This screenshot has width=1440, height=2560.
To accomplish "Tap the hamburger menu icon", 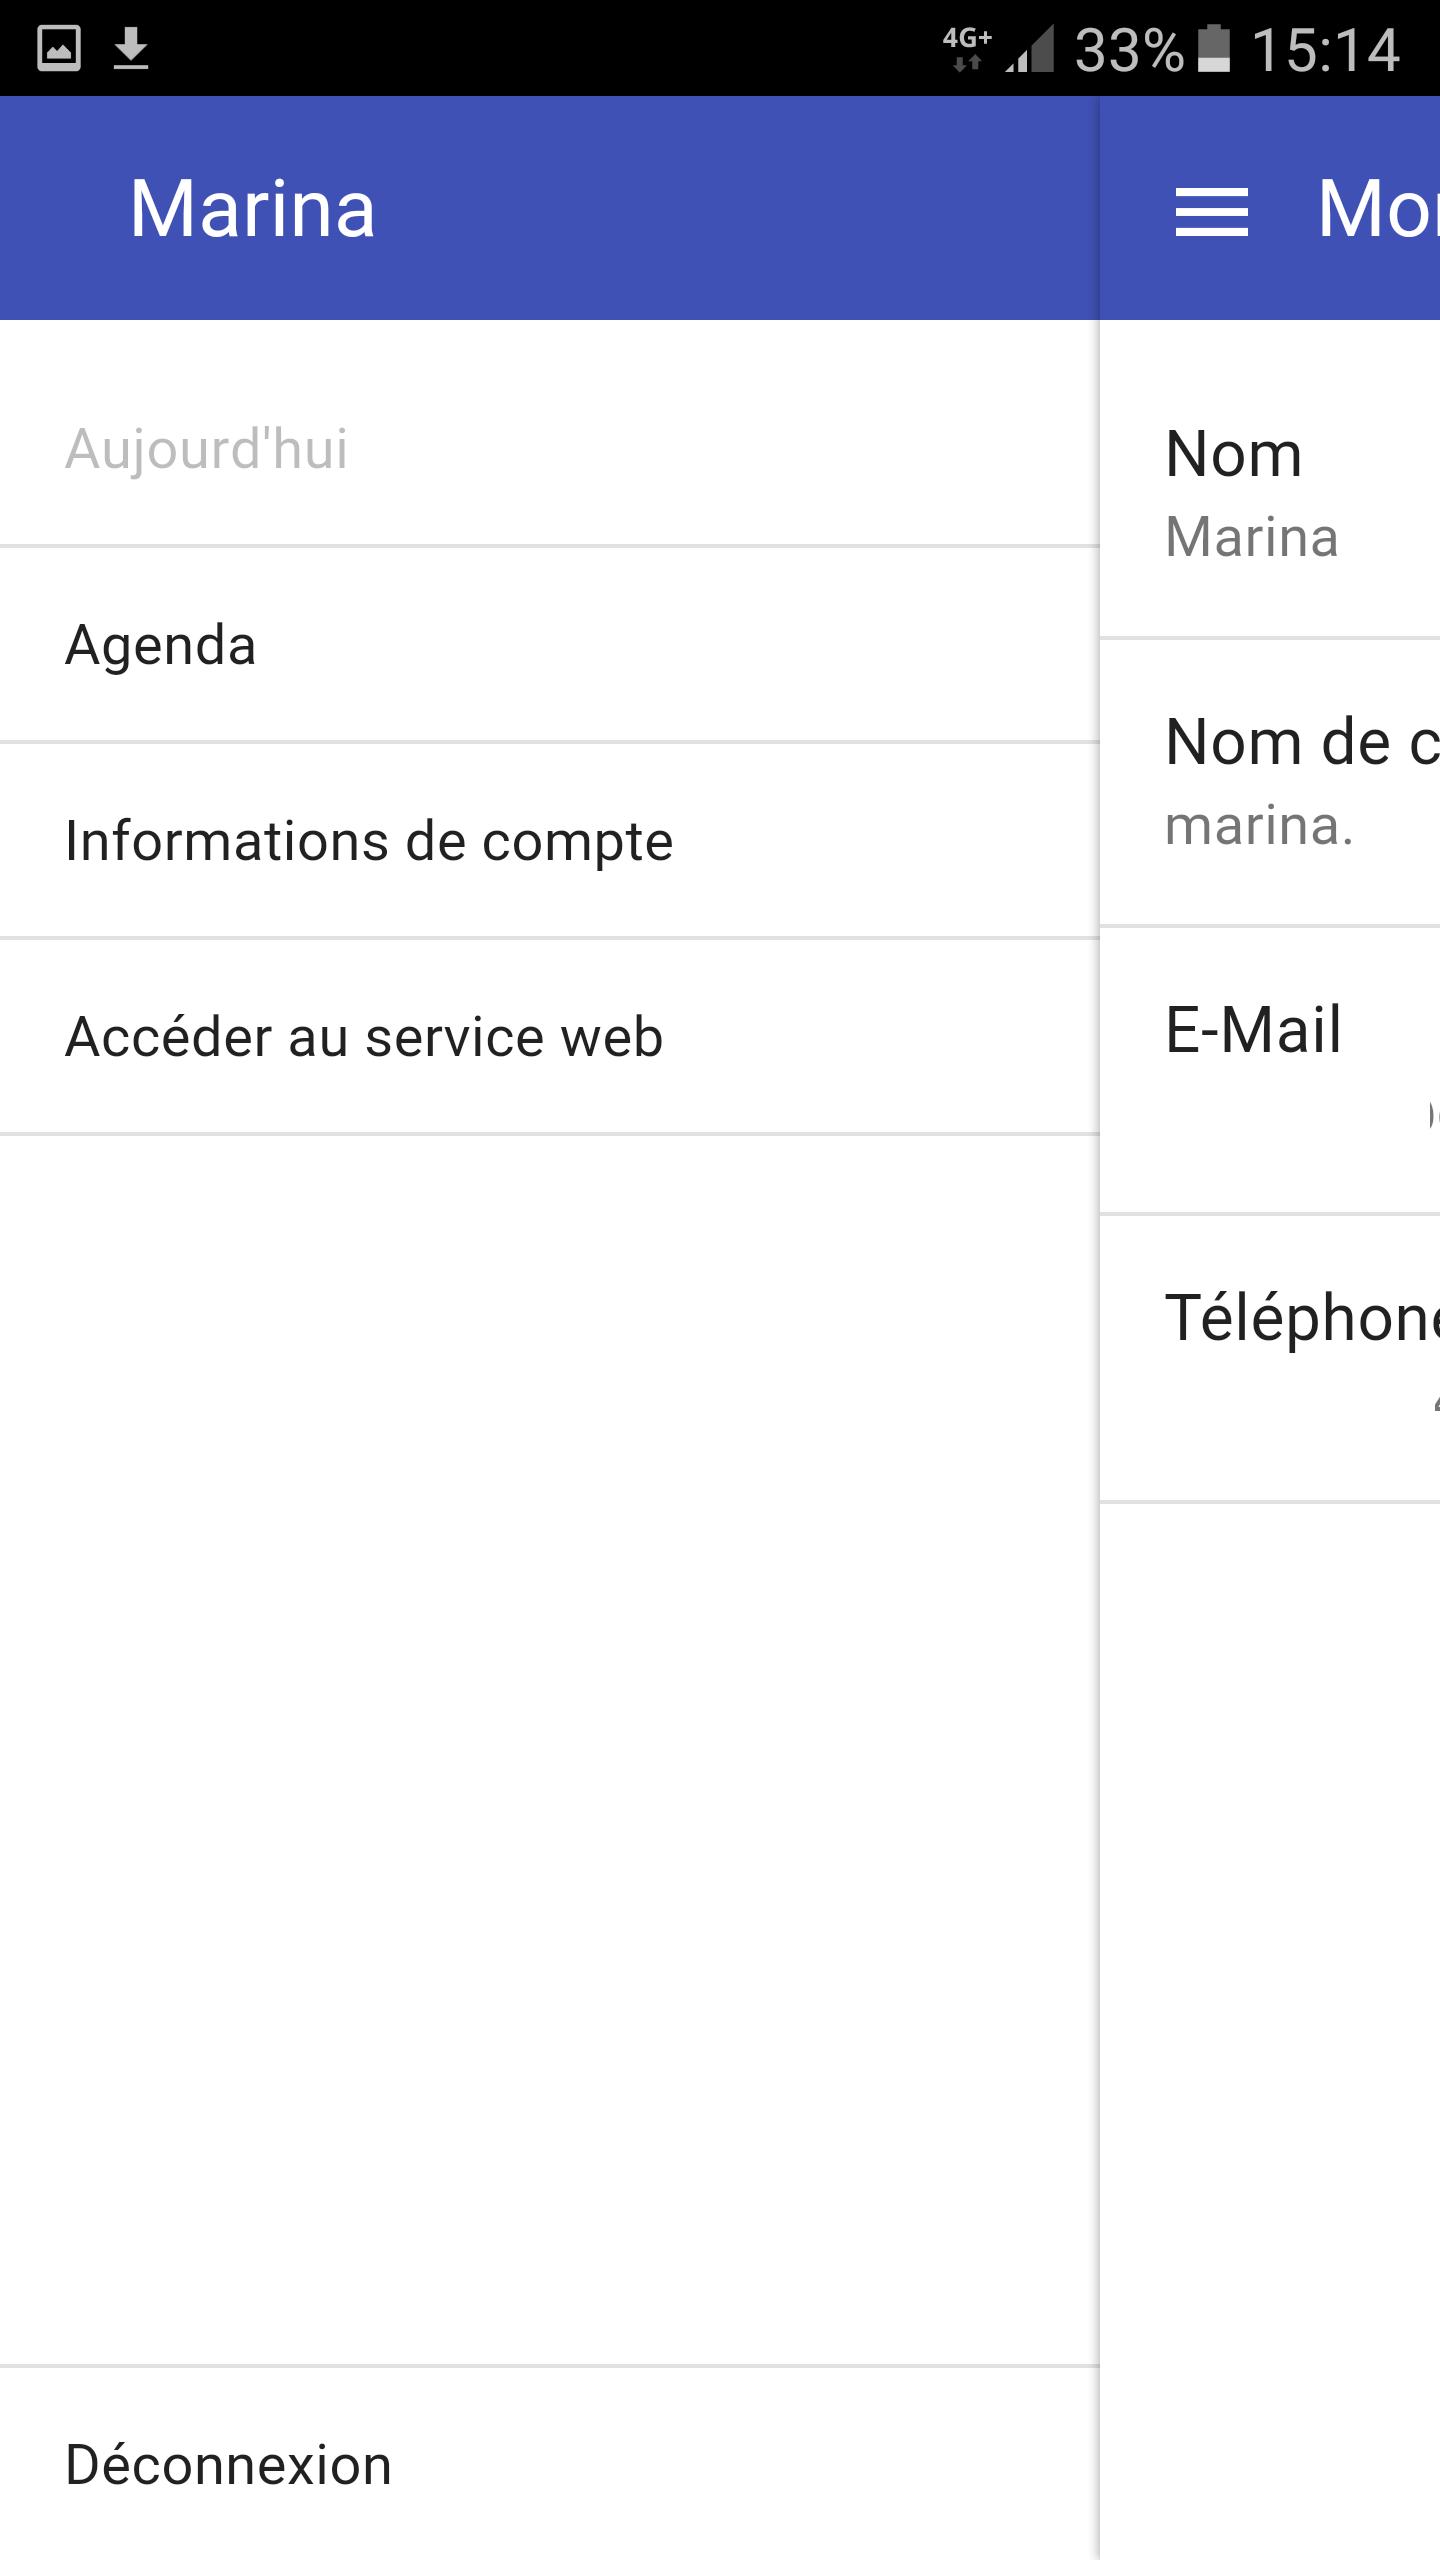I will (1211, 212).
